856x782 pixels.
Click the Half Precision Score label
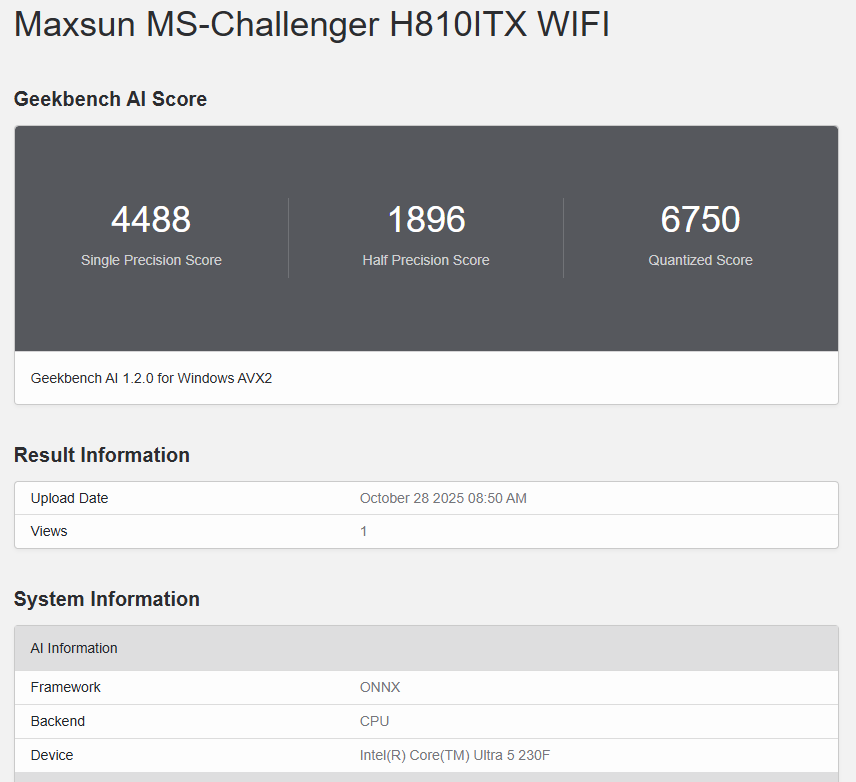(x=426, y=260)
